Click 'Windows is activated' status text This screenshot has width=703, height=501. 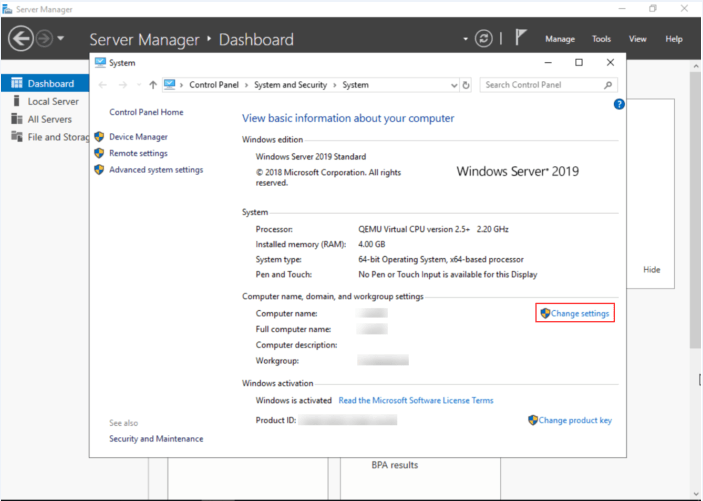coord(294,401)
